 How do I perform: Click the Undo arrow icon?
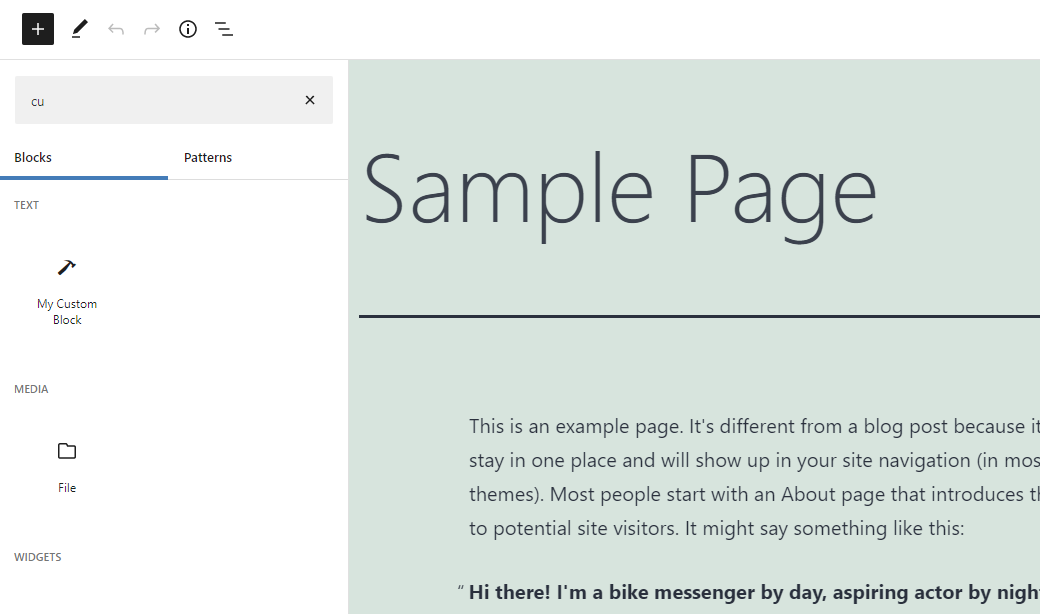116,29
